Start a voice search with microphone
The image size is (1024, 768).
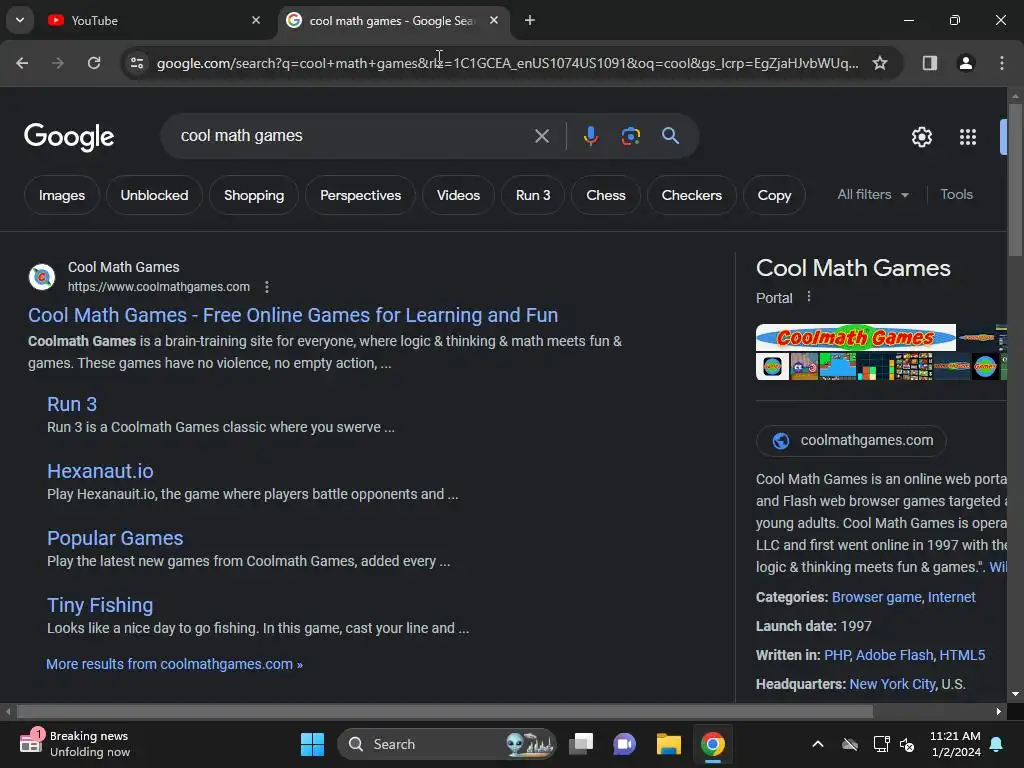[x=590, y=136]
